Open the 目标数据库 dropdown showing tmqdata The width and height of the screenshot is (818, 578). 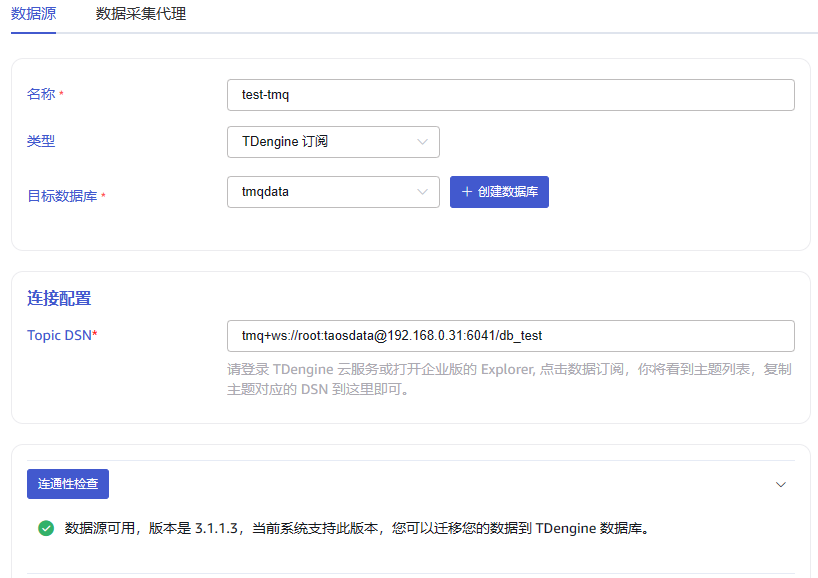click(x=333, y=192)
